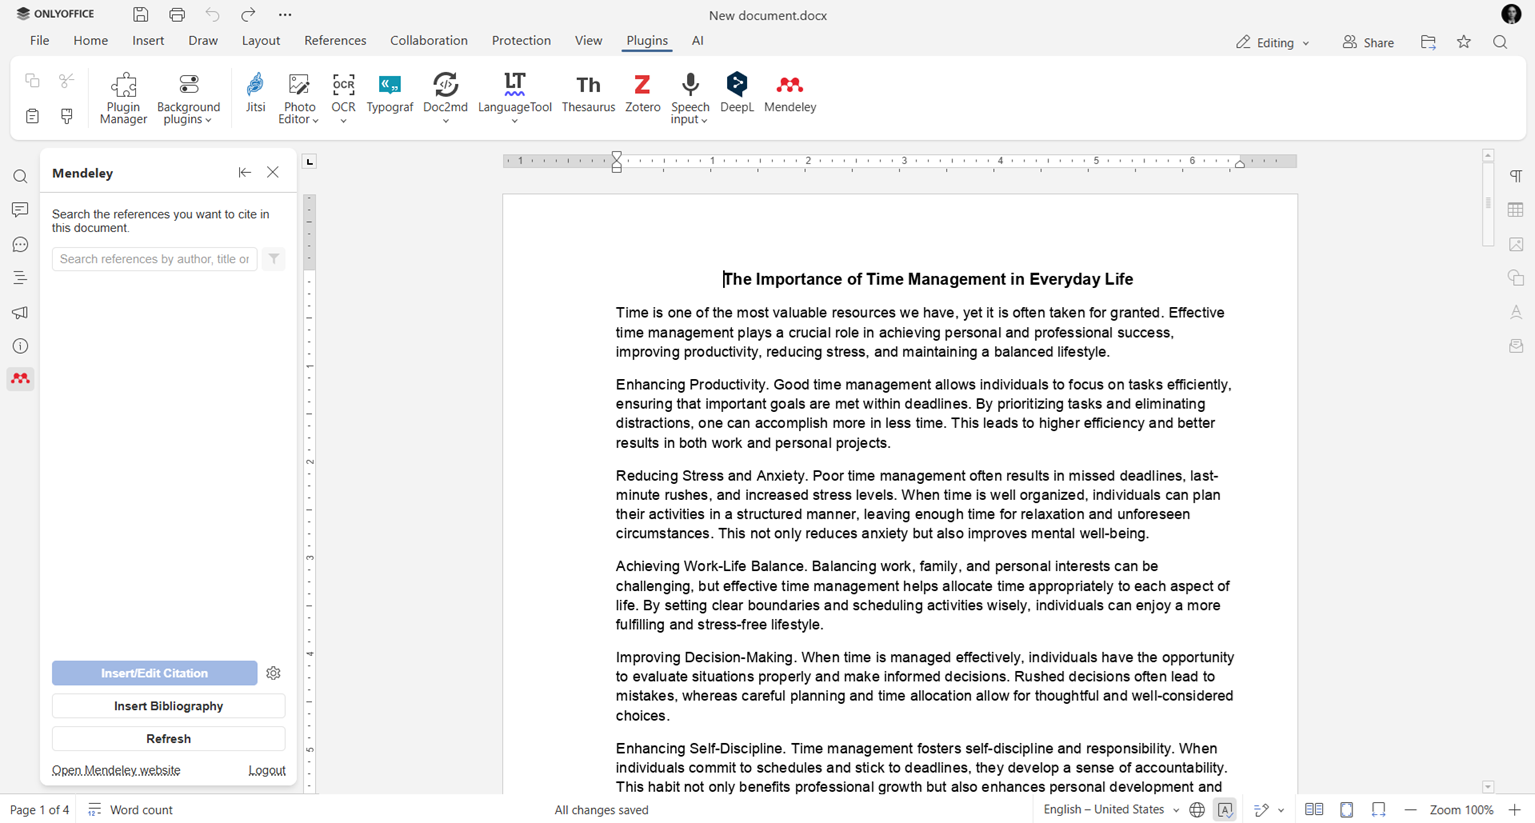The height and width of the screenshot is (823, 1535).
Task: Filter Mendeley references with funnel icon
Action: 274,259
